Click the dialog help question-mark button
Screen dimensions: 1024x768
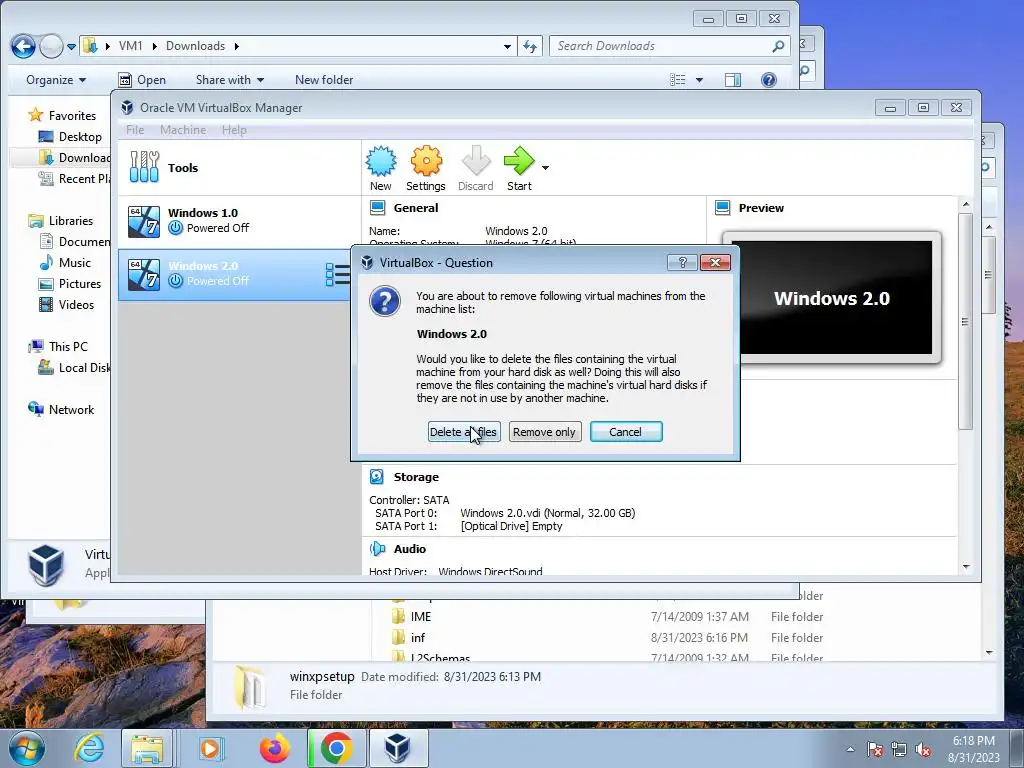point(682,263)
